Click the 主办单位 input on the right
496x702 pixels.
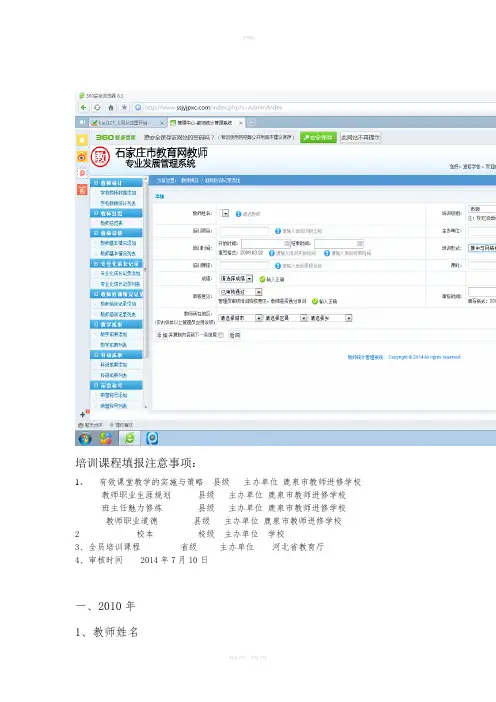point(482,231)
